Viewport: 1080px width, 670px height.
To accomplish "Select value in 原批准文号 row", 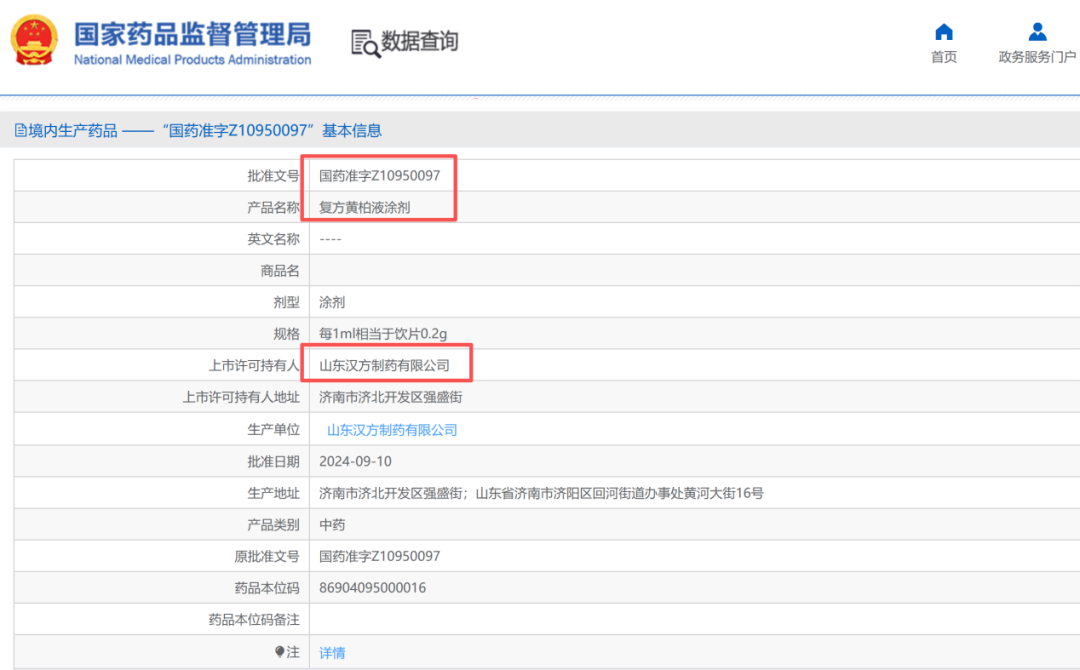I will pos(380,556).
